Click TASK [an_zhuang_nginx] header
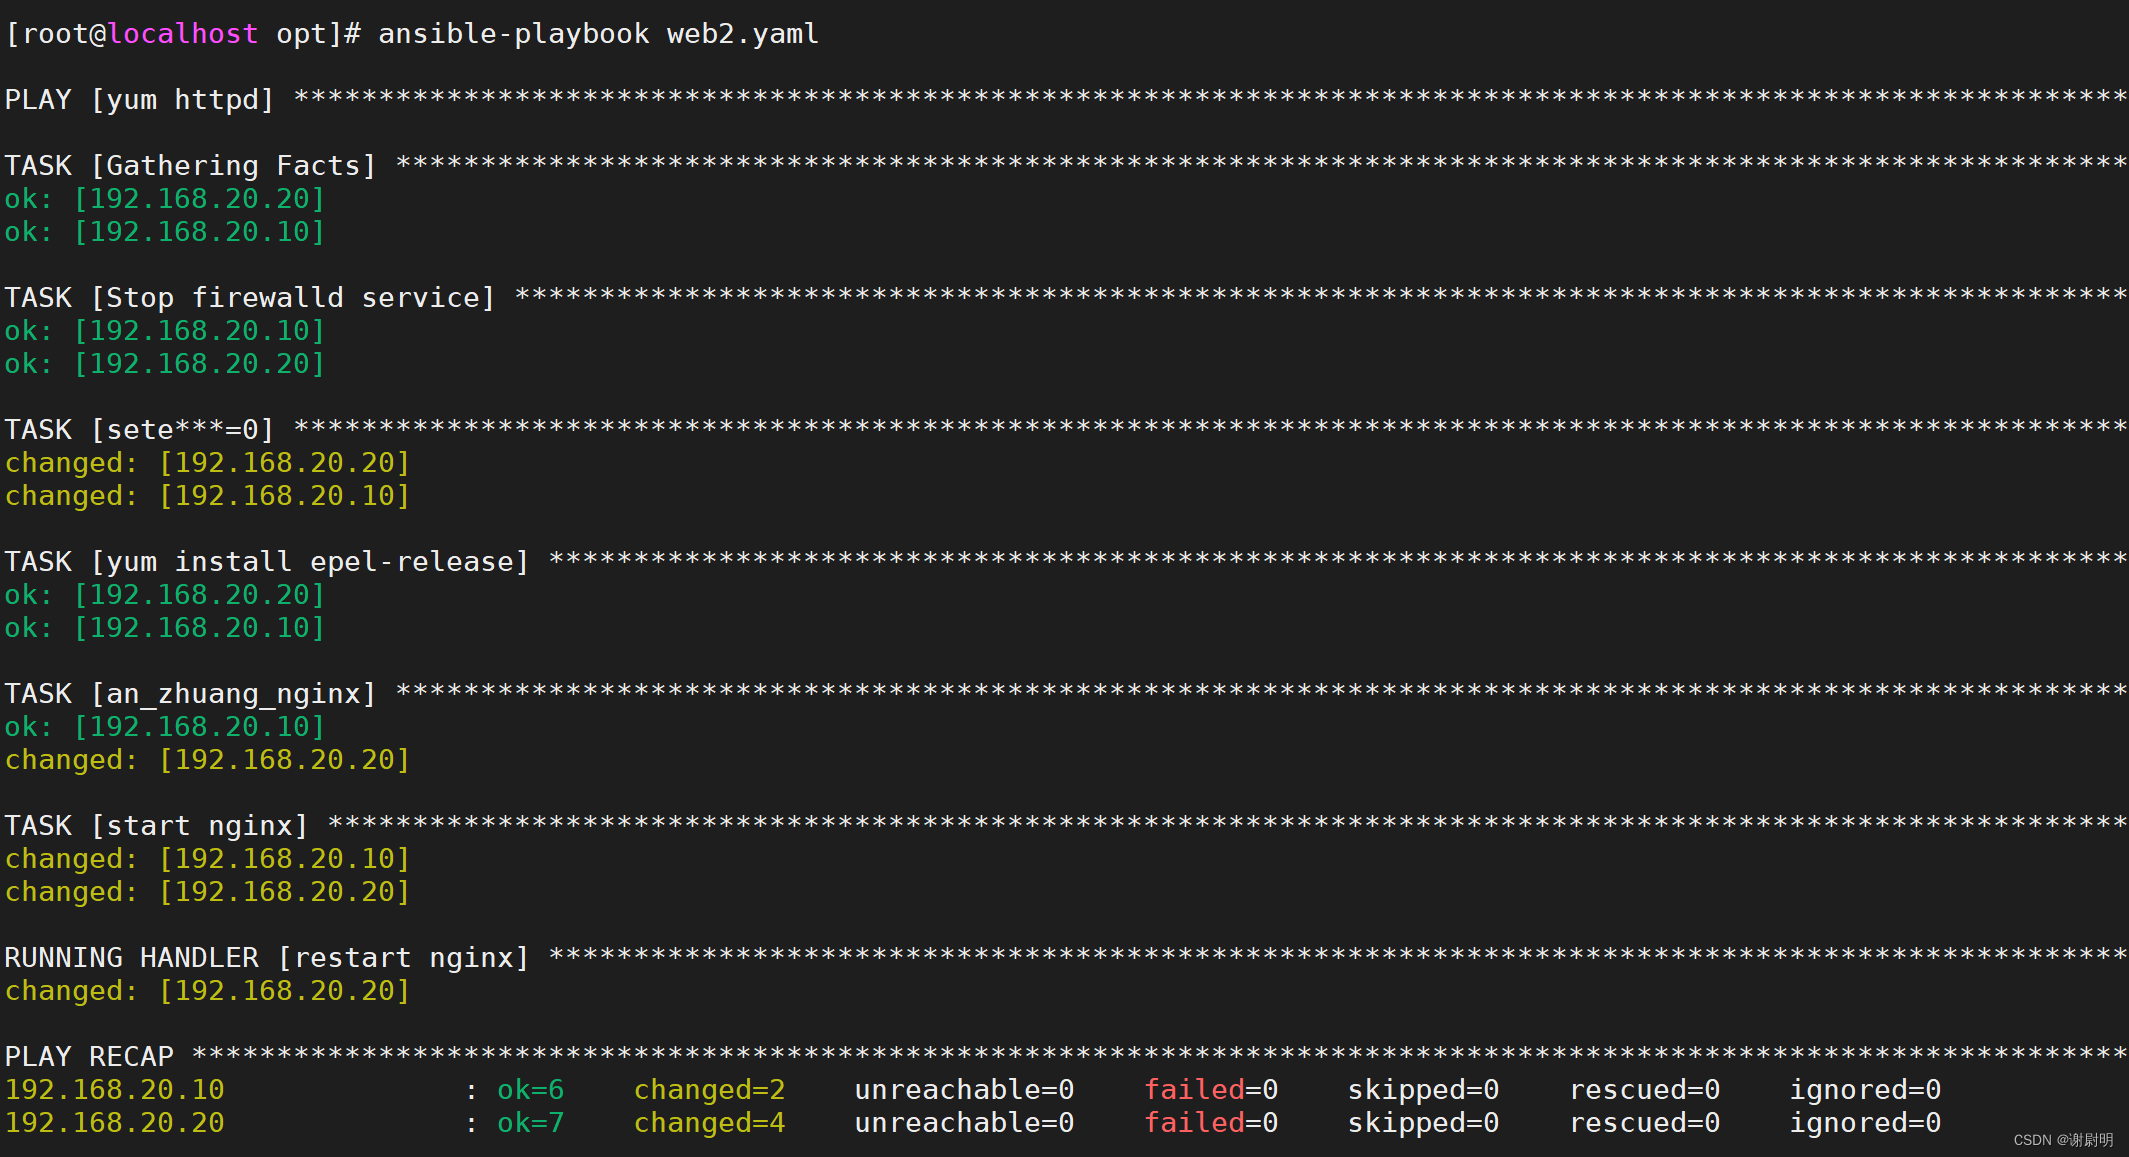 click(x=190, y=694)
